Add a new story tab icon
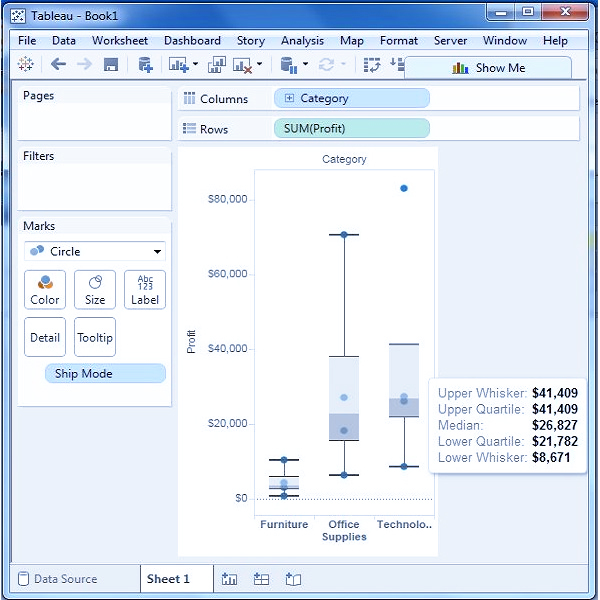The image size is (600, 600). point(293,579)
